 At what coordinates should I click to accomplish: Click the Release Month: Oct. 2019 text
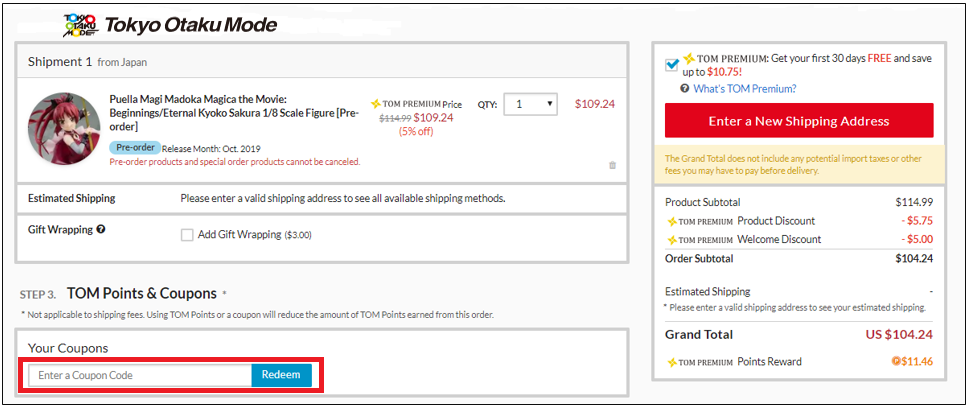tap(211, 149)
